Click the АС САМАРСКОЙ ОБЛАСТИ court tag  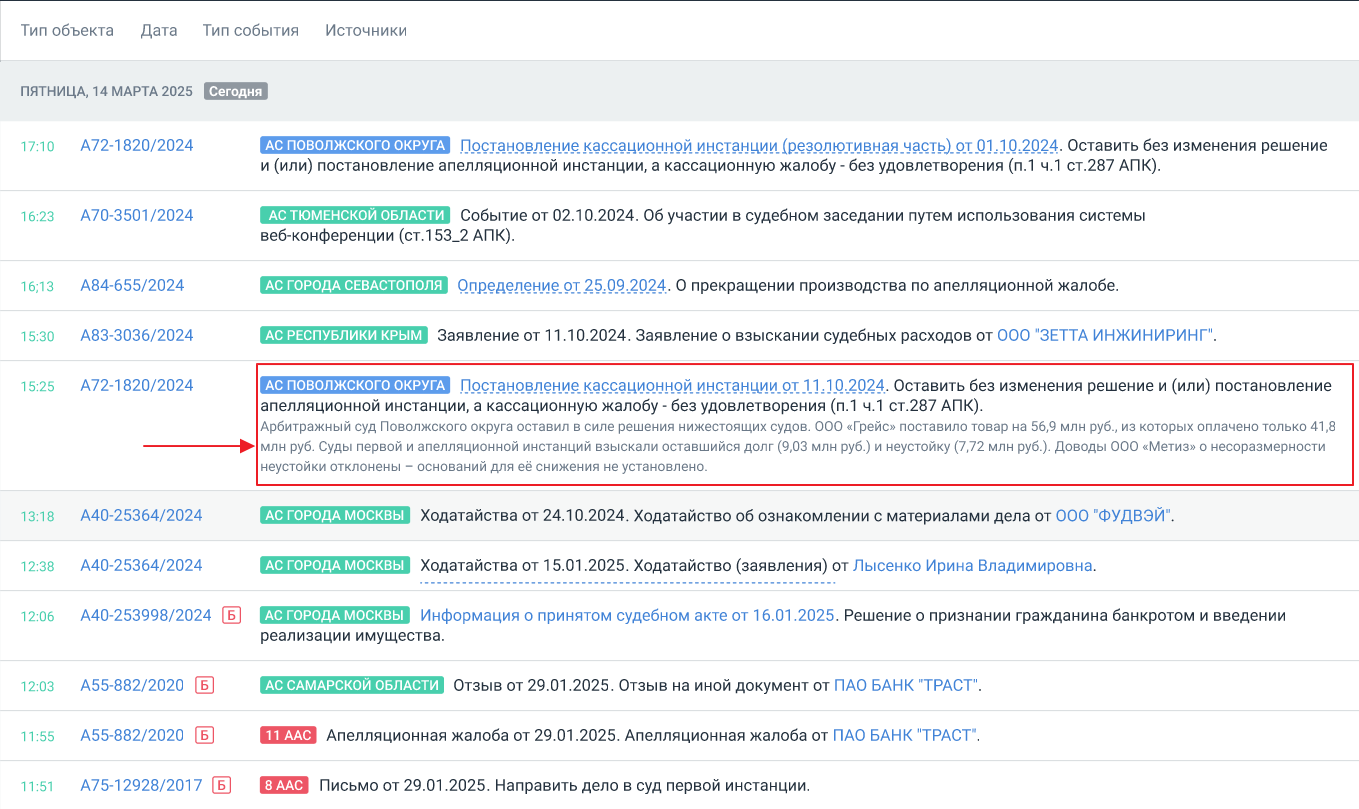[x=351, y=685]
